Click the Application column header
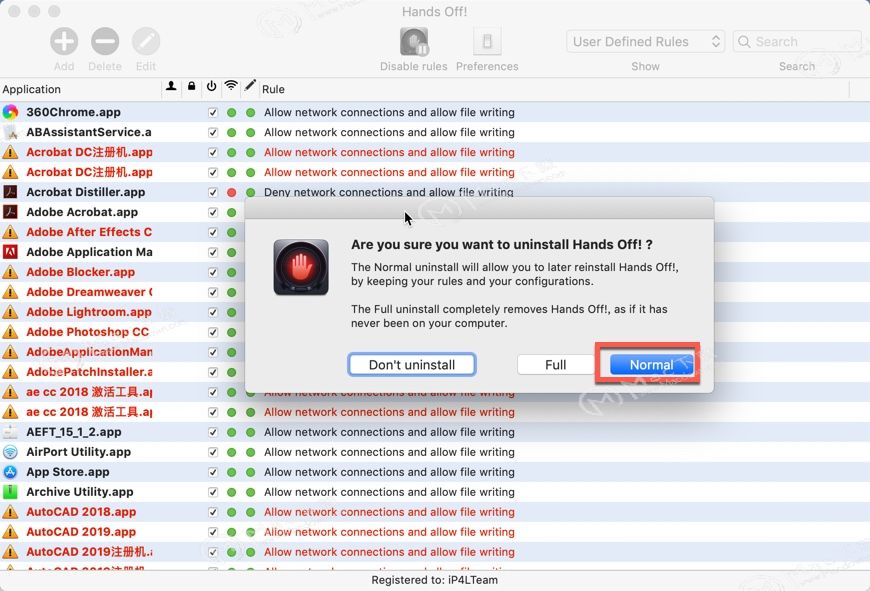The width and height of the screenshot is (870, 591). 32,89
